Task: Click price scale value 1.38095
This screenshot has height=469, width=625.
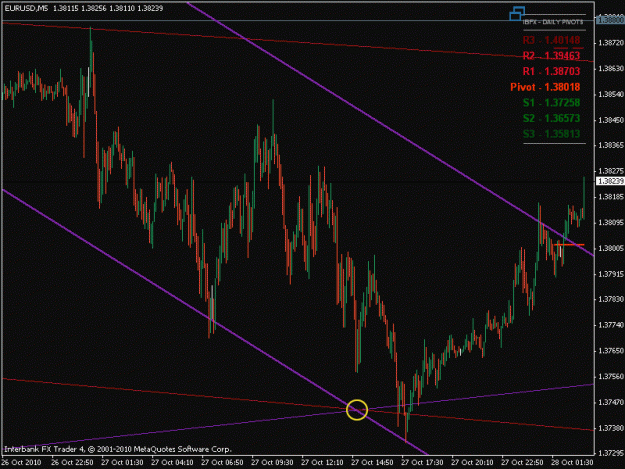Action: [611, 222]
